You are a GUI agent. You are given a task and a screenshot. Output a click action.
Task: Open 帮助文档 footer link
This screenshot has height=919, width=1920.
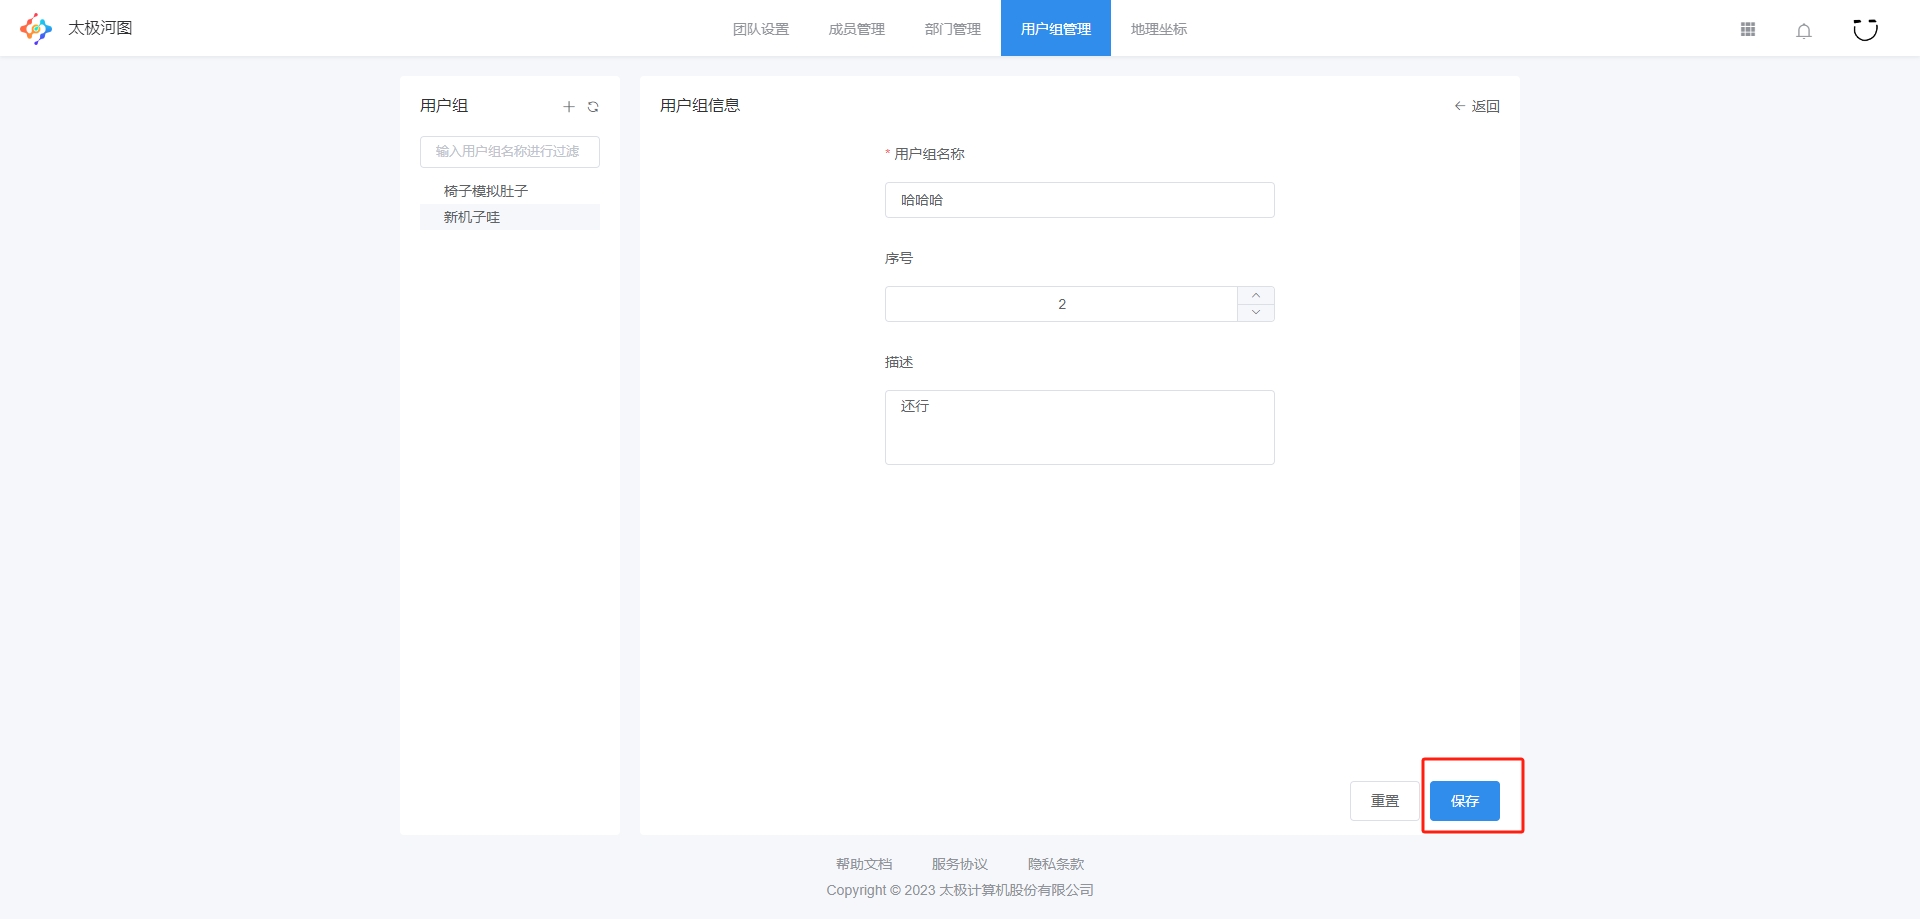point(864,864)
